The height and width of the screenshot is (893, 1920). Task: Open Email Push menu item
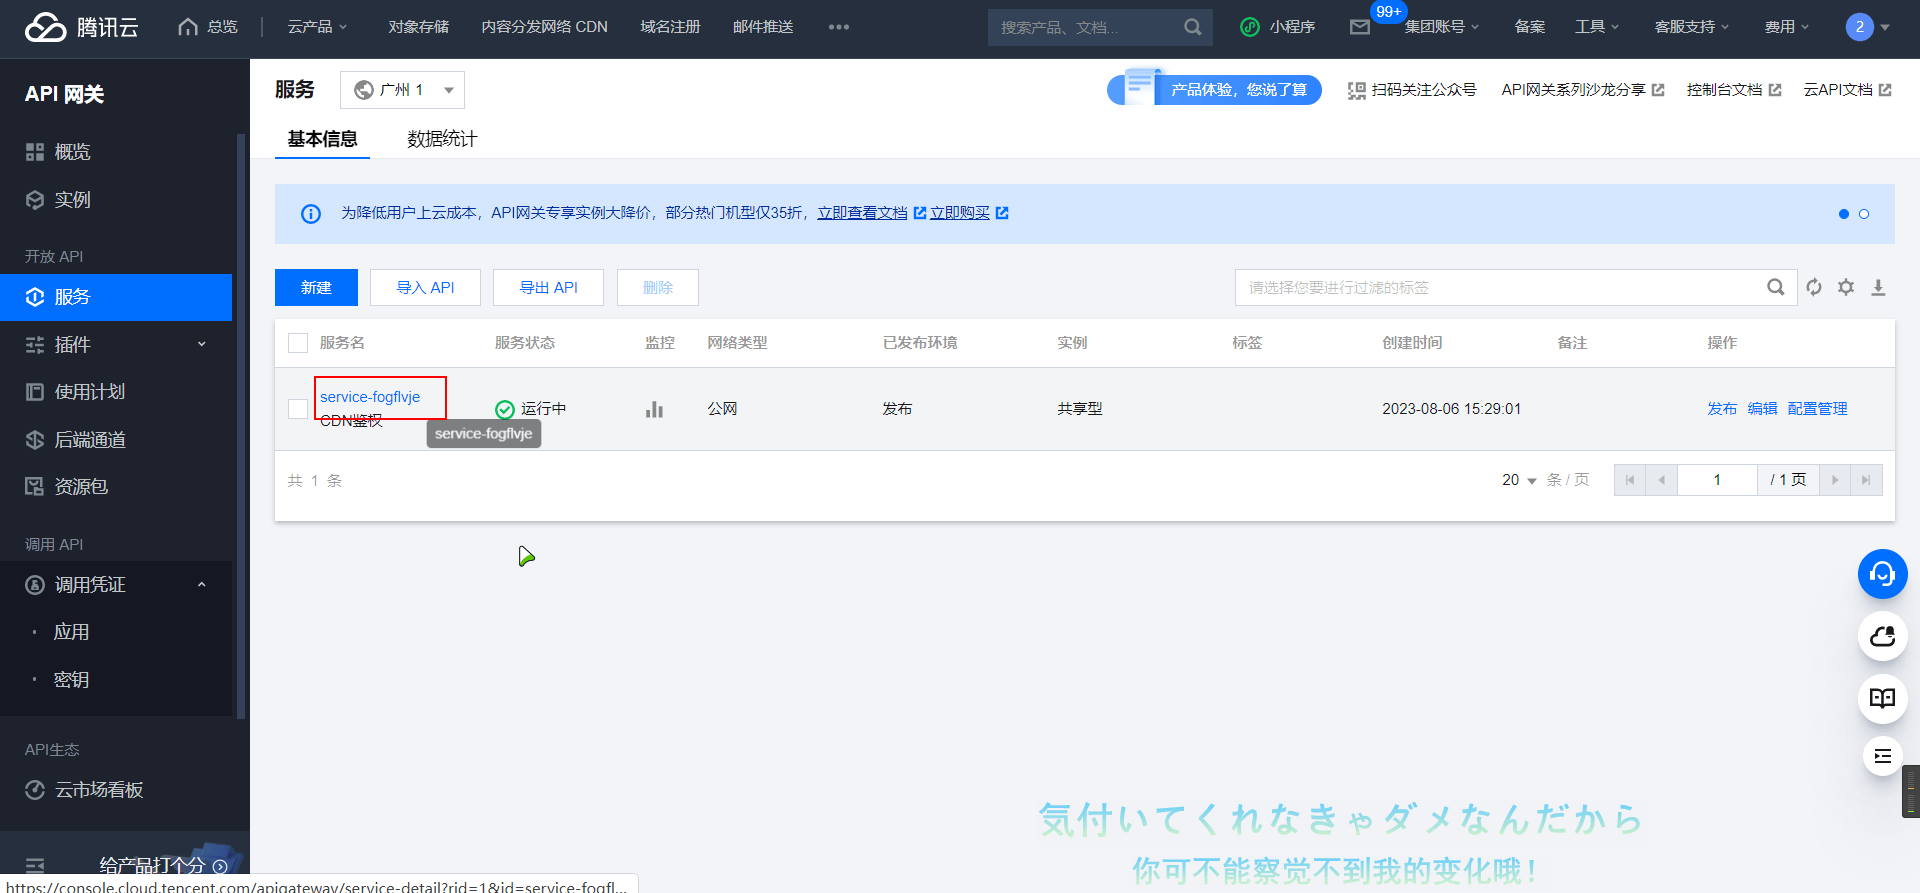pos(763,27)
